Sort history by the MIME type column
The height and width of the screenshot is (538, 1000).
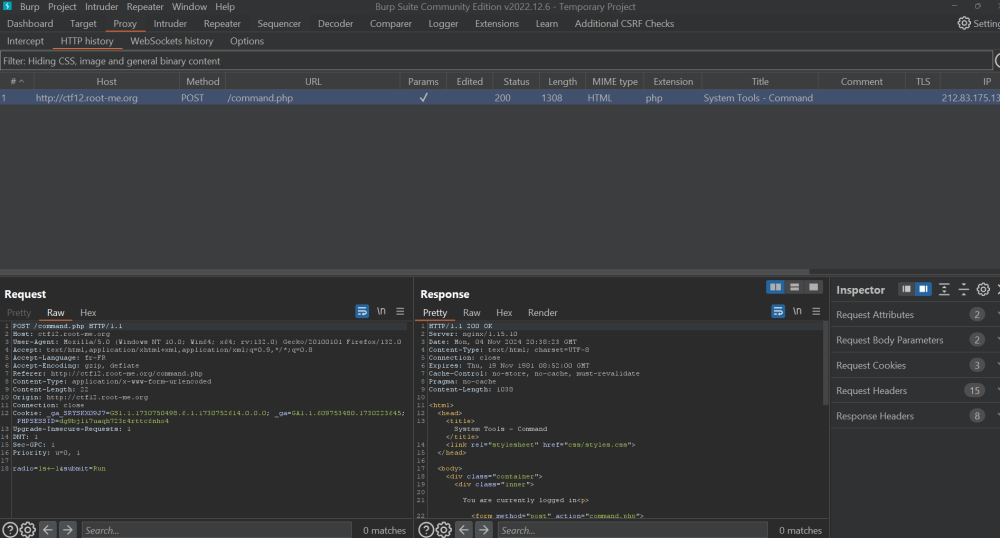pyautogui.click(x=614, y=81)
